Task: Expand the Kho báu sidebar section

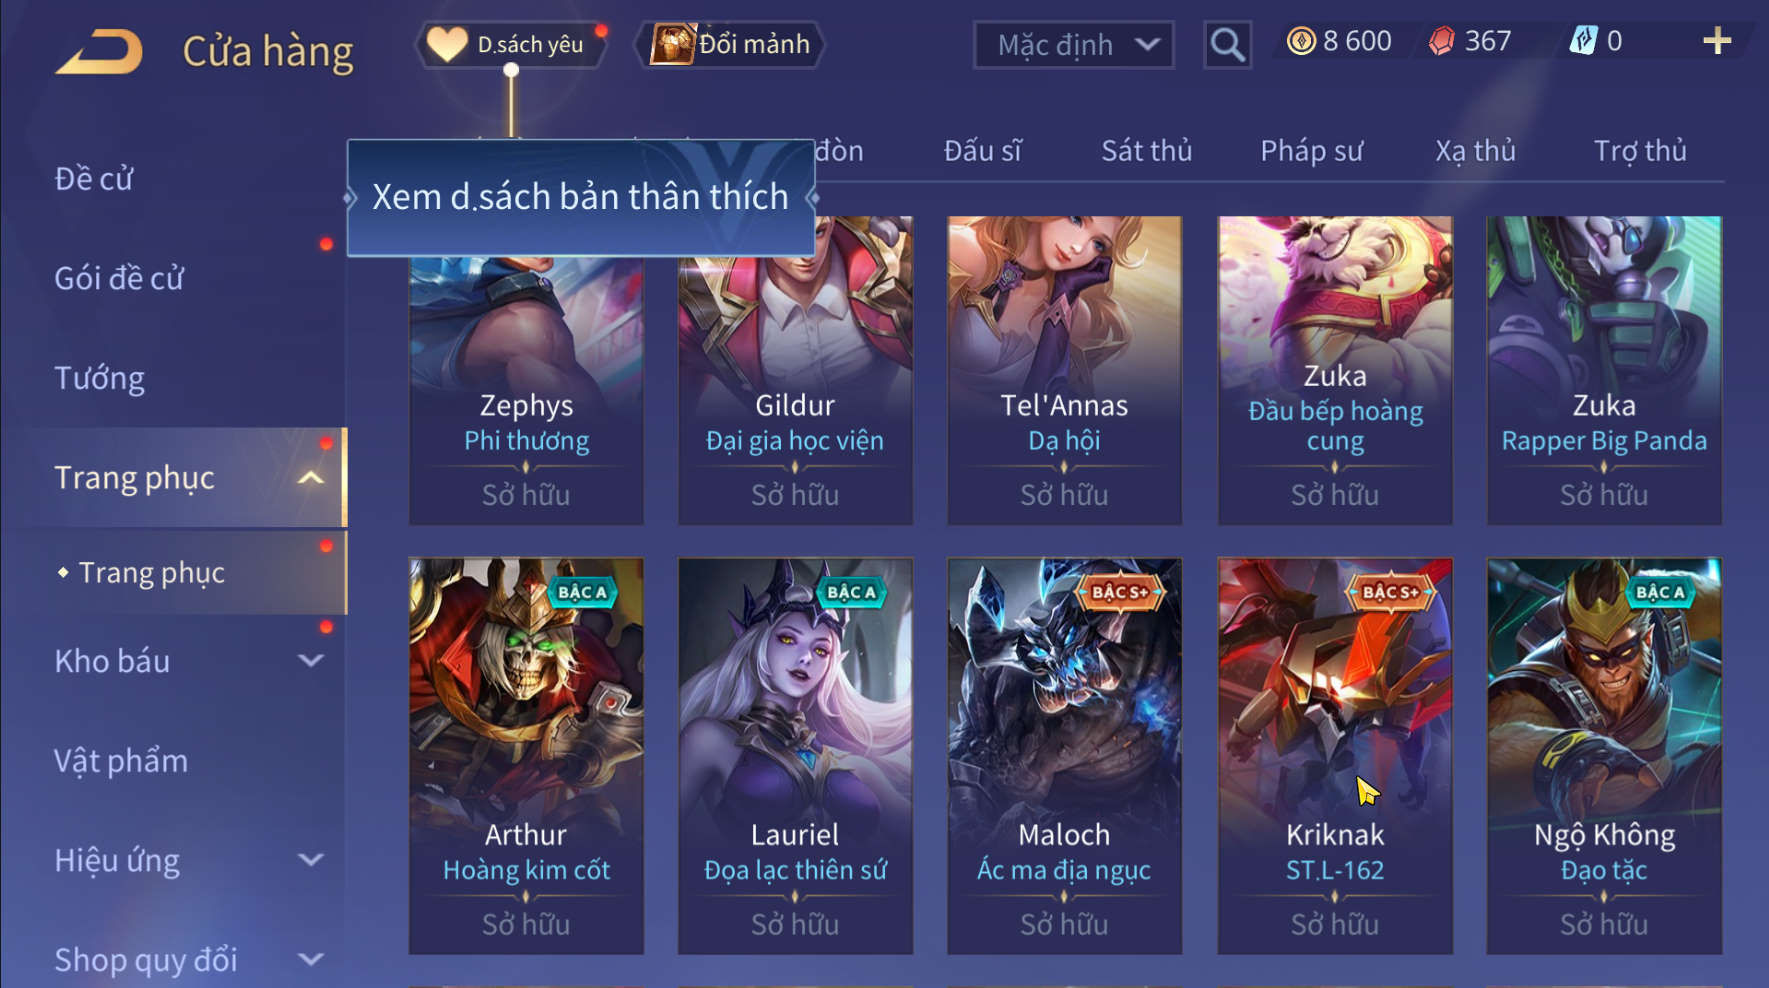Action: 311,661
